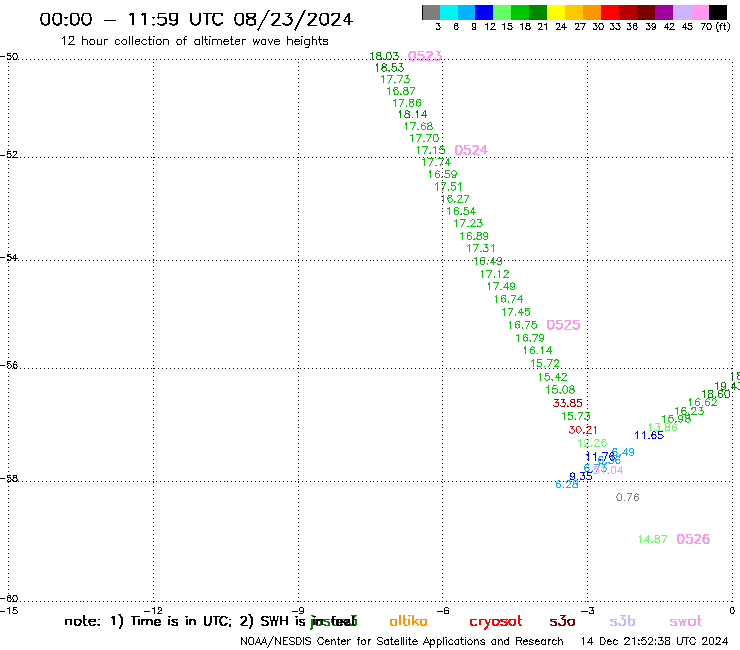Click the 17.68 wave height value
Image resolution: width=740 pixels, height=650 pixels.
click(x=418, y=126)
